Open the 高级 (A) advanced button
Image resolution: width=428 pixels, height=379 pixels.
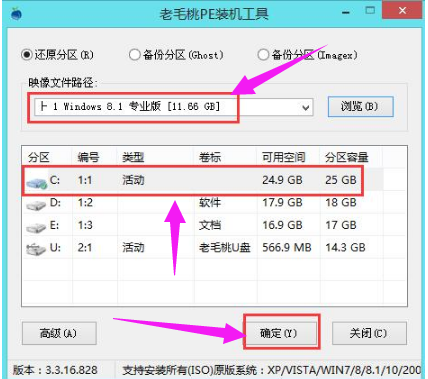tap(59, 333)
